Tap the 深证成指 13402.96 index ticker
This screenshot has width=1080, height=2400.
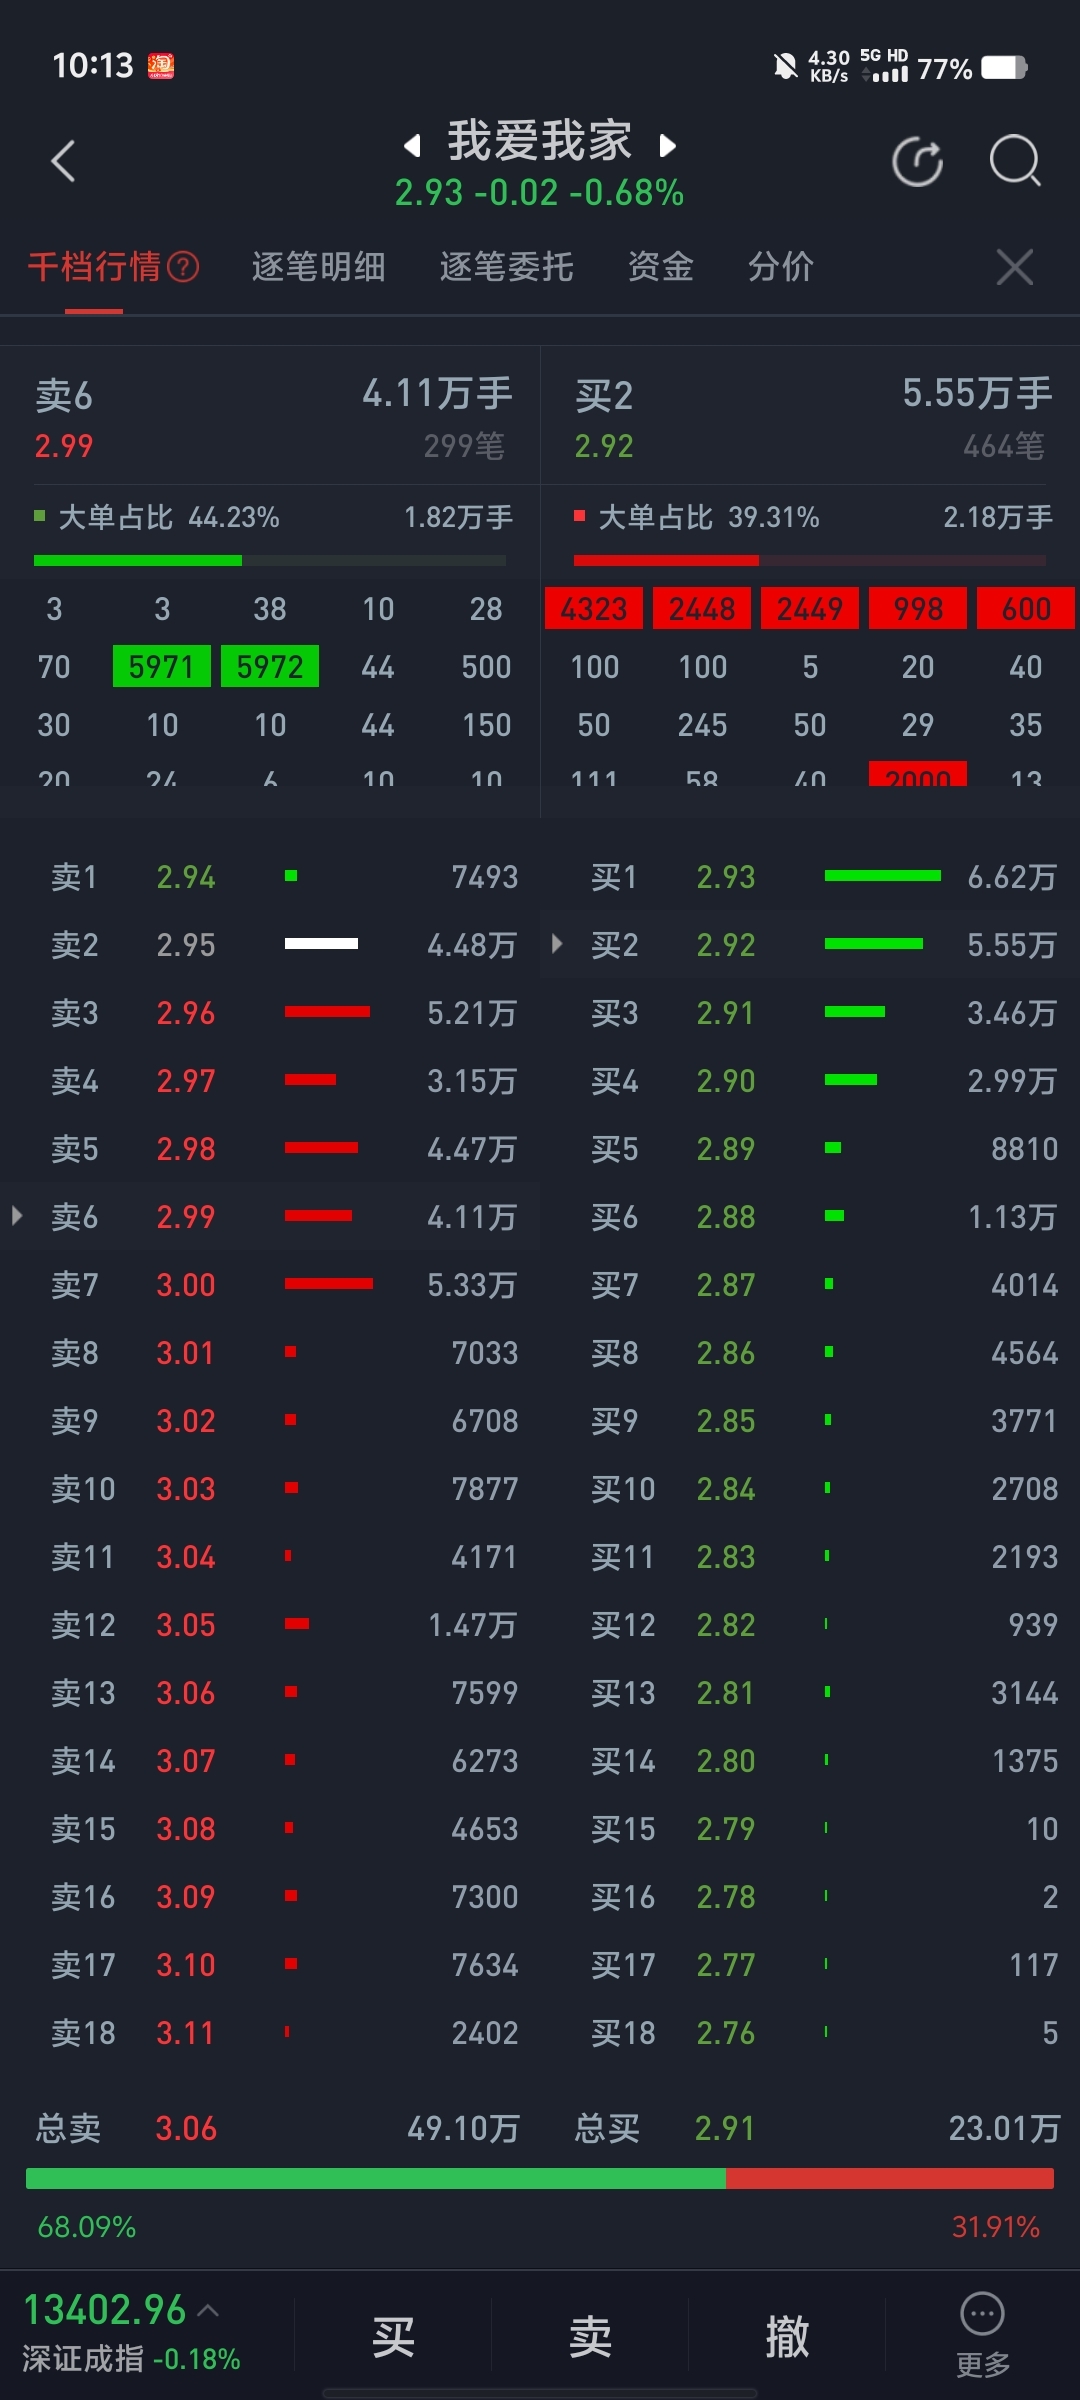click(132, 2334)
